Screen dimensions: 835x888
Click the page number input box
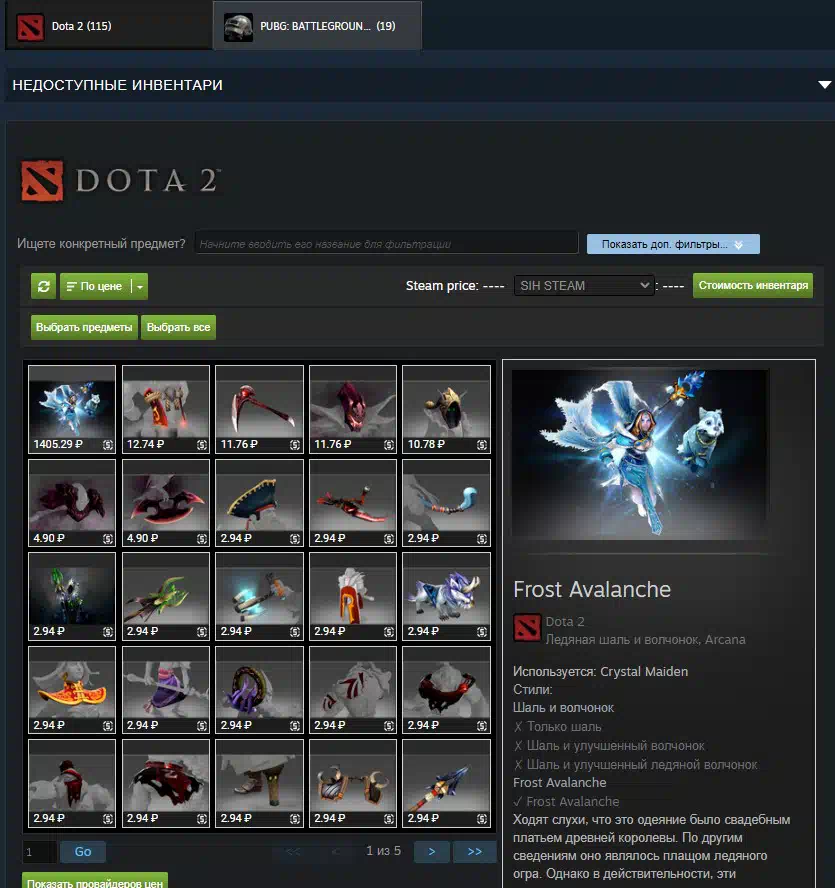(x=39, y=852)
